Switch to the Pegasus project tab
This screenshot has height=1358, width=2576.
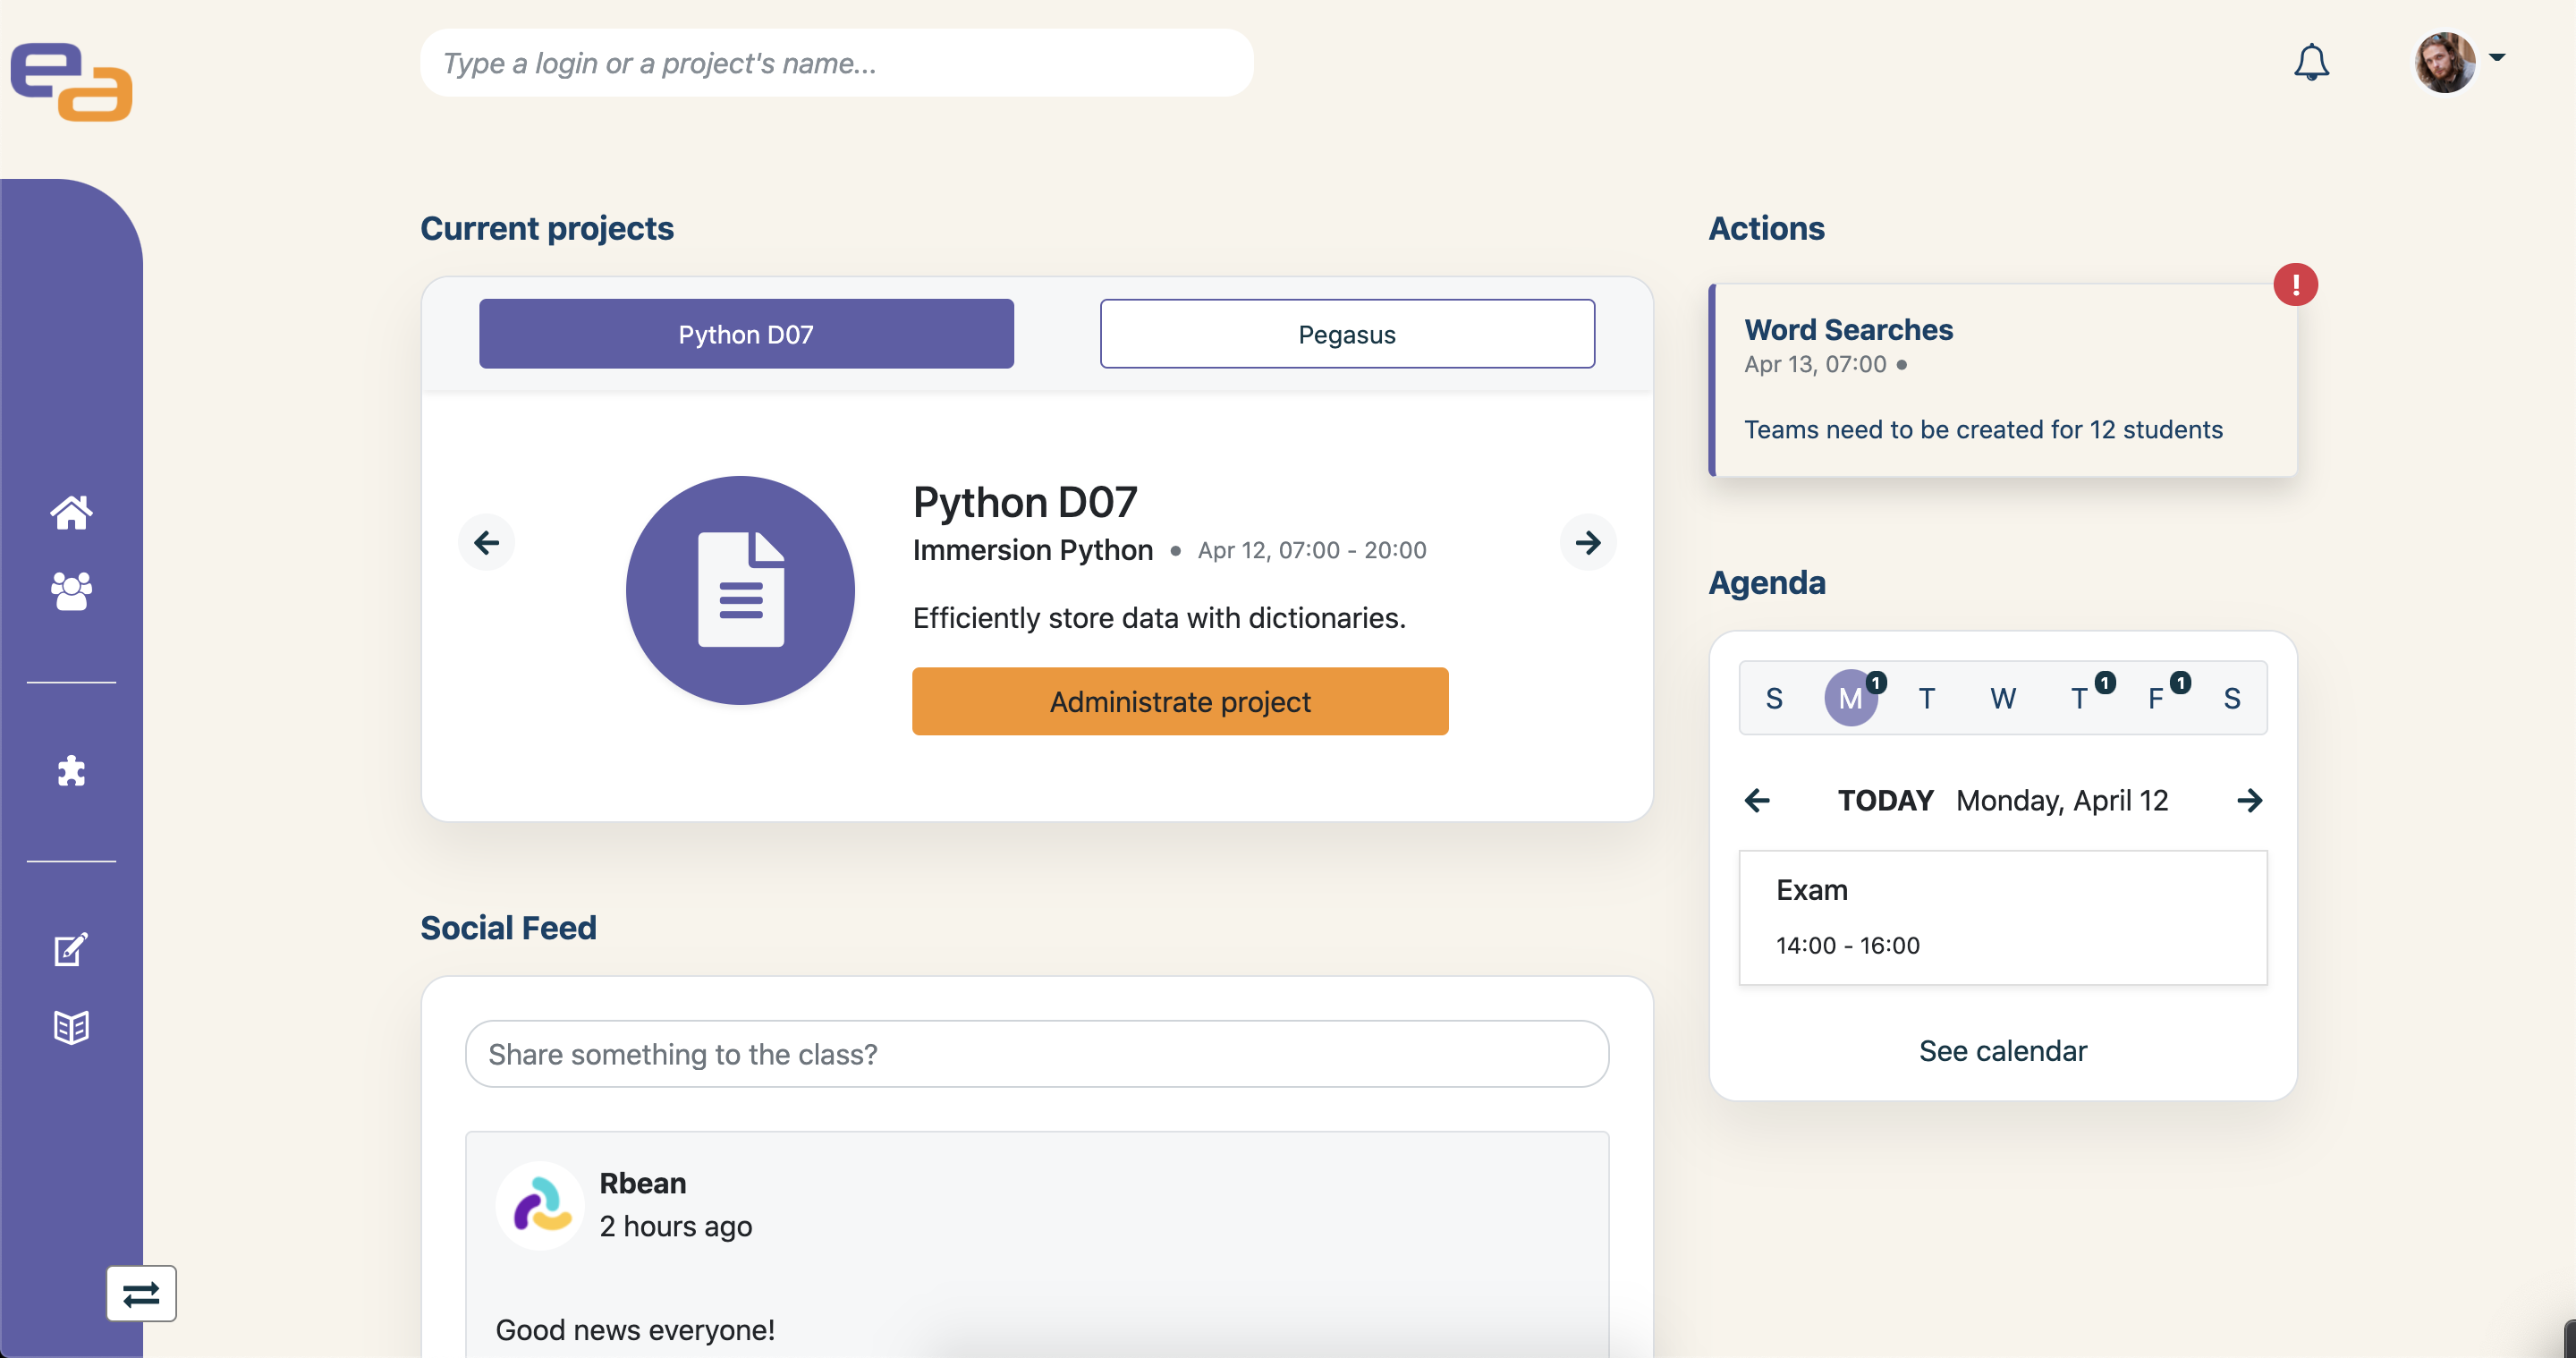(1347, 334)
